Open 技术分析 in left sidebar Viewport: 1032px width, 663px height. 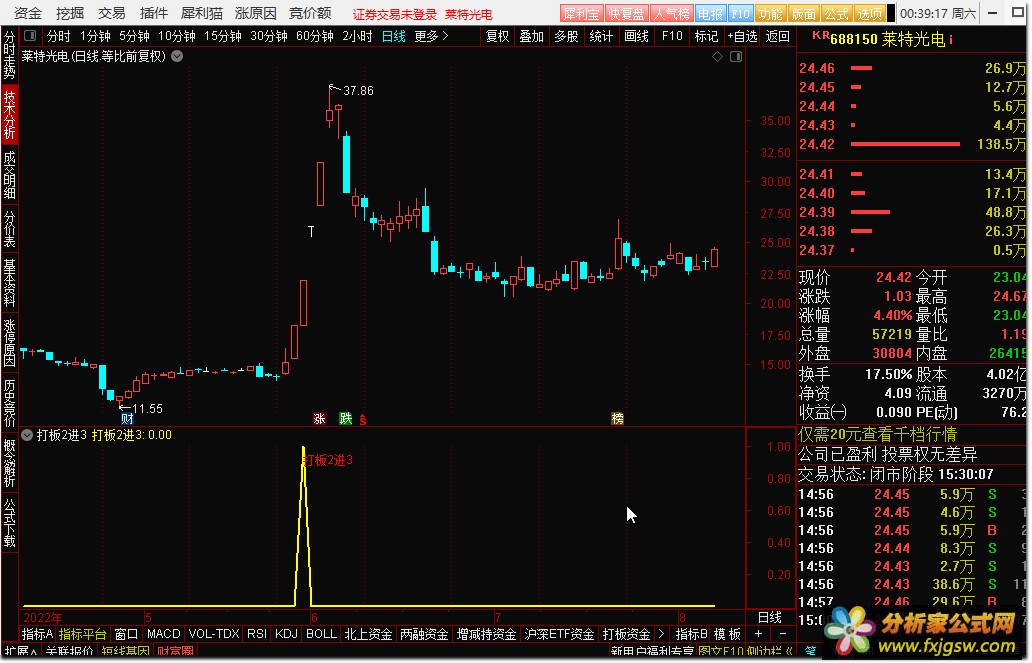pyautogui.click(x=9, y=115)
